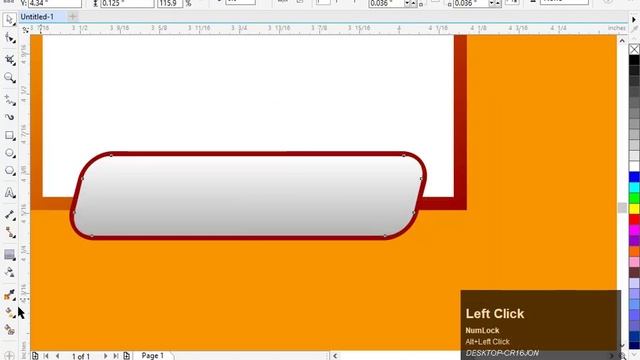Image resolution: width=640 pixels, height=360 pixels.
Task: Click the right 0.036 corner radius field
Action: click(x=471, y=3)
